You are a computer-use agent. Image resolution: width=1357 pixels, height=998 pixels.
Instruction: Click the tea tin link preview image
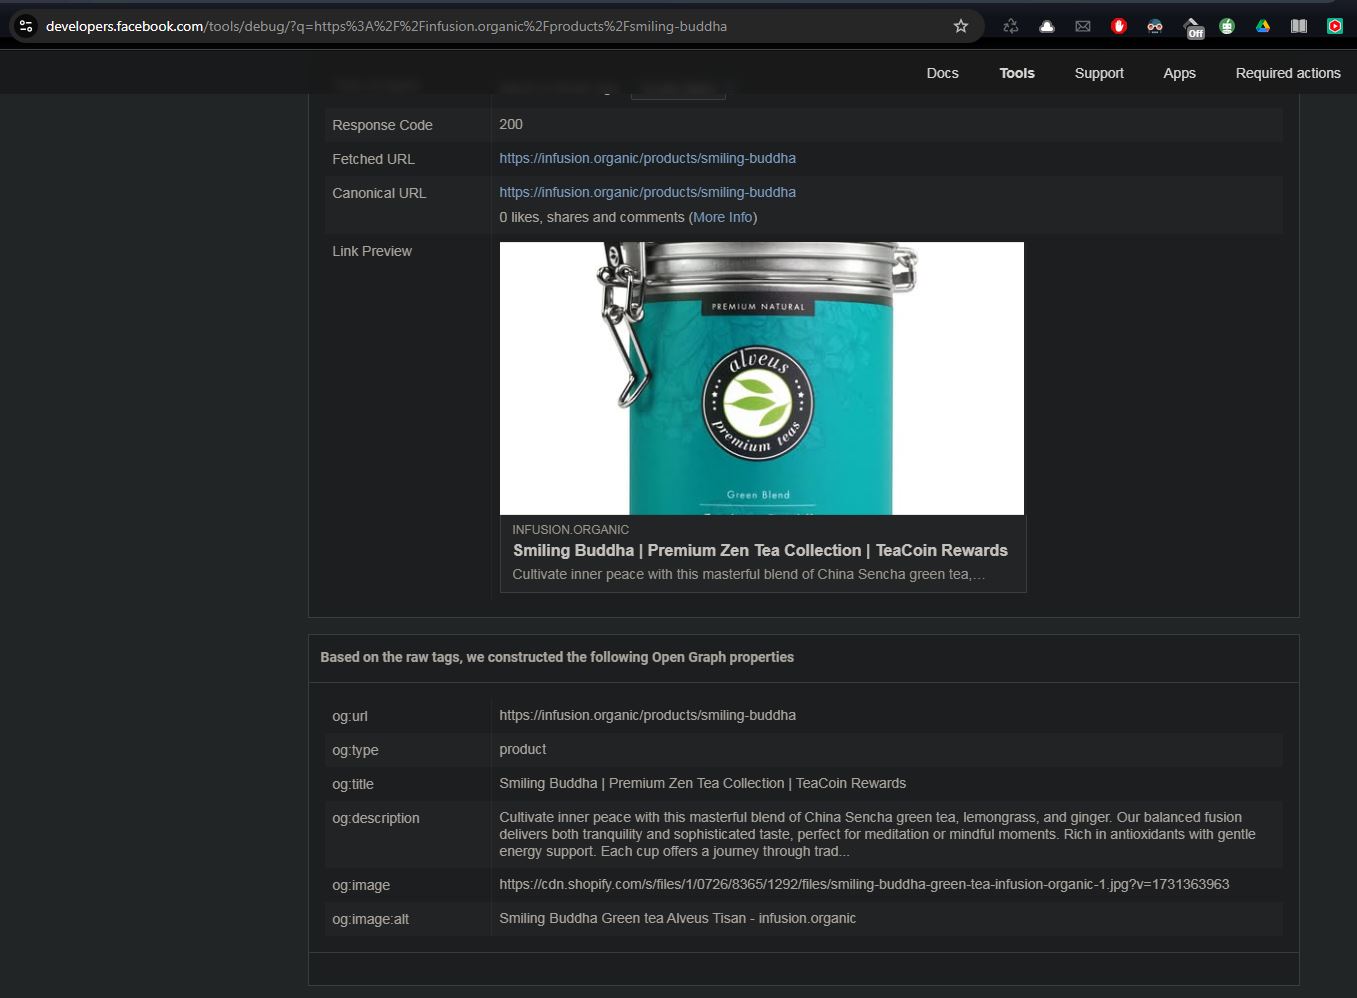(762, 378)
